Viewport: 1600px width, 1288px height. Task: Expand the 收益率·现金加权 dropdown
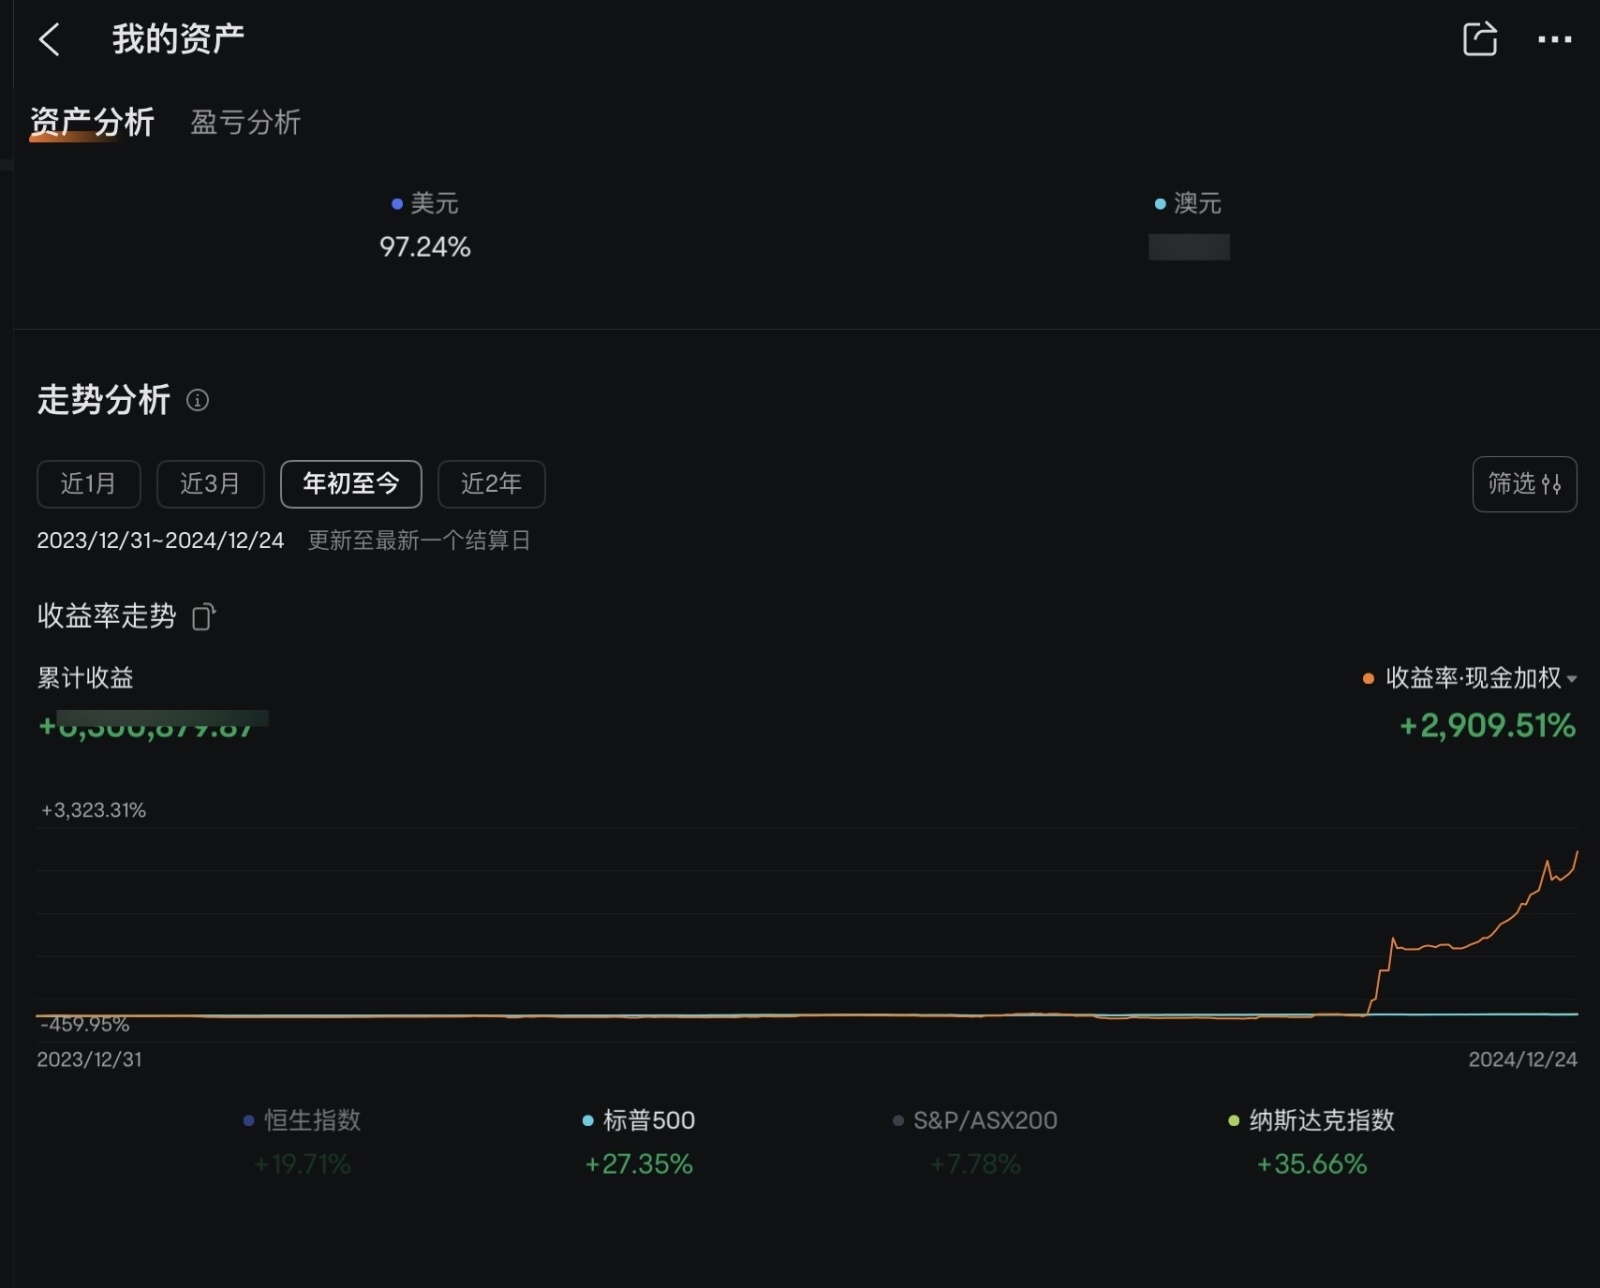[x=1470, y=678]
